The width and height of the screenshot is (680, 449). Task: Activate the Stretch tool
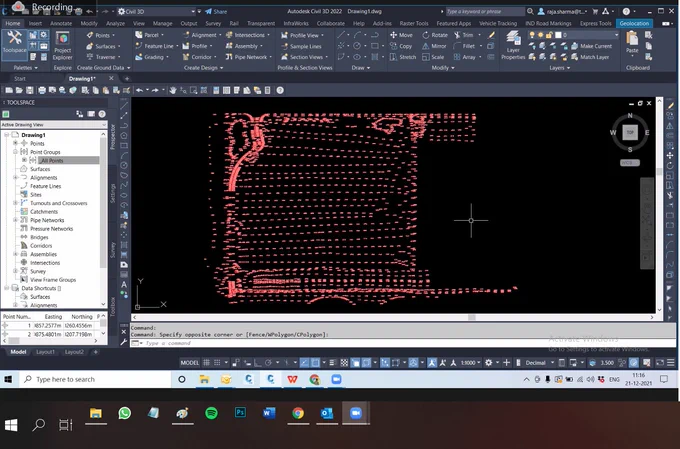coord(403,57)
